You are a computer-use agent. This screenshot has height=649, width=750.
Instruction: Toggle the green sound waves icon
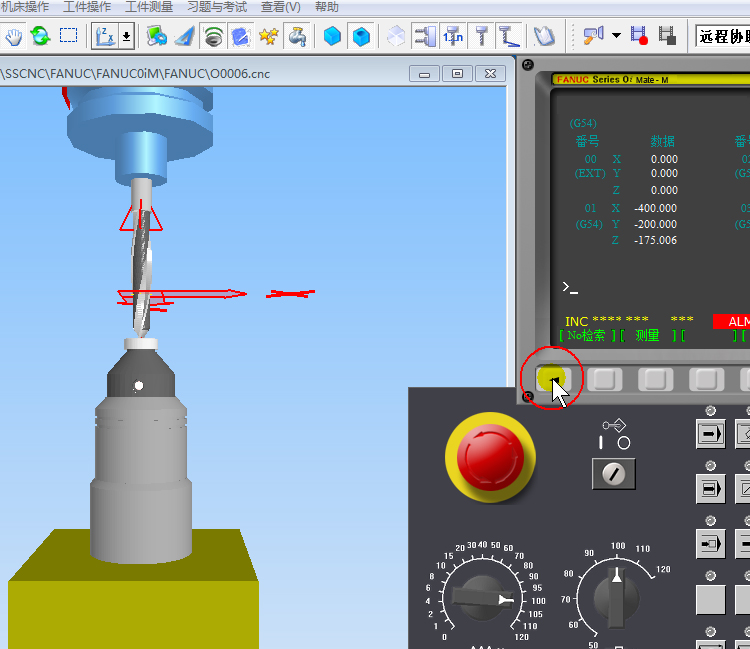click(x=213, y=36)
